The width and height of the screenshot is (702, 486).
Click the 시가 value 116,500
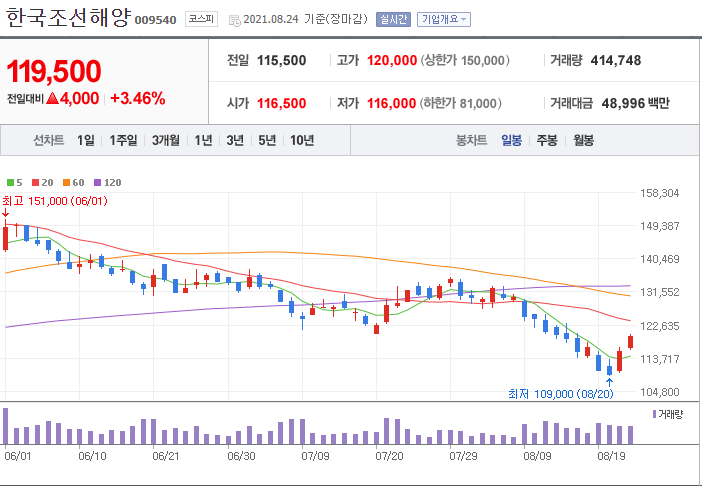tap(282, 103)
